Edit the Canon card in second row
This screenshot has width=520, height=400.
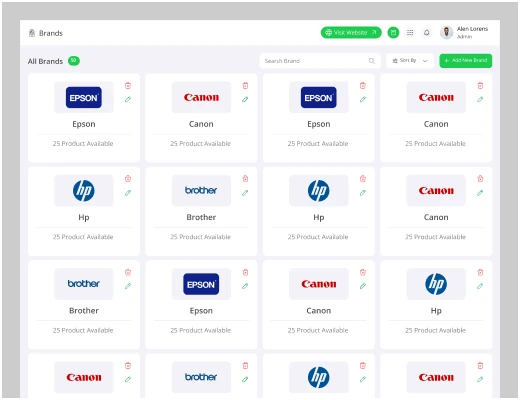tap(480, 193)
